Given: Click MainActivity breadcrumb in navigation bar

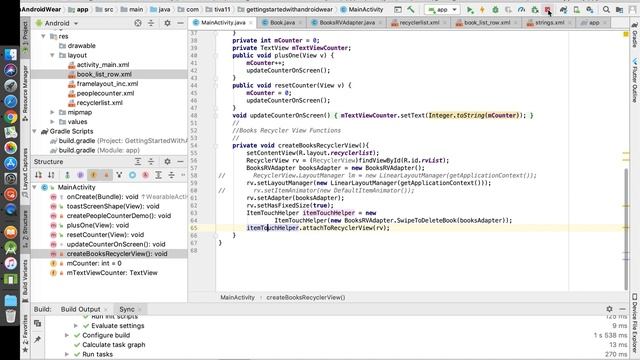Looking at the screenshot, I should pyautogui.click(x=362, y=9).
